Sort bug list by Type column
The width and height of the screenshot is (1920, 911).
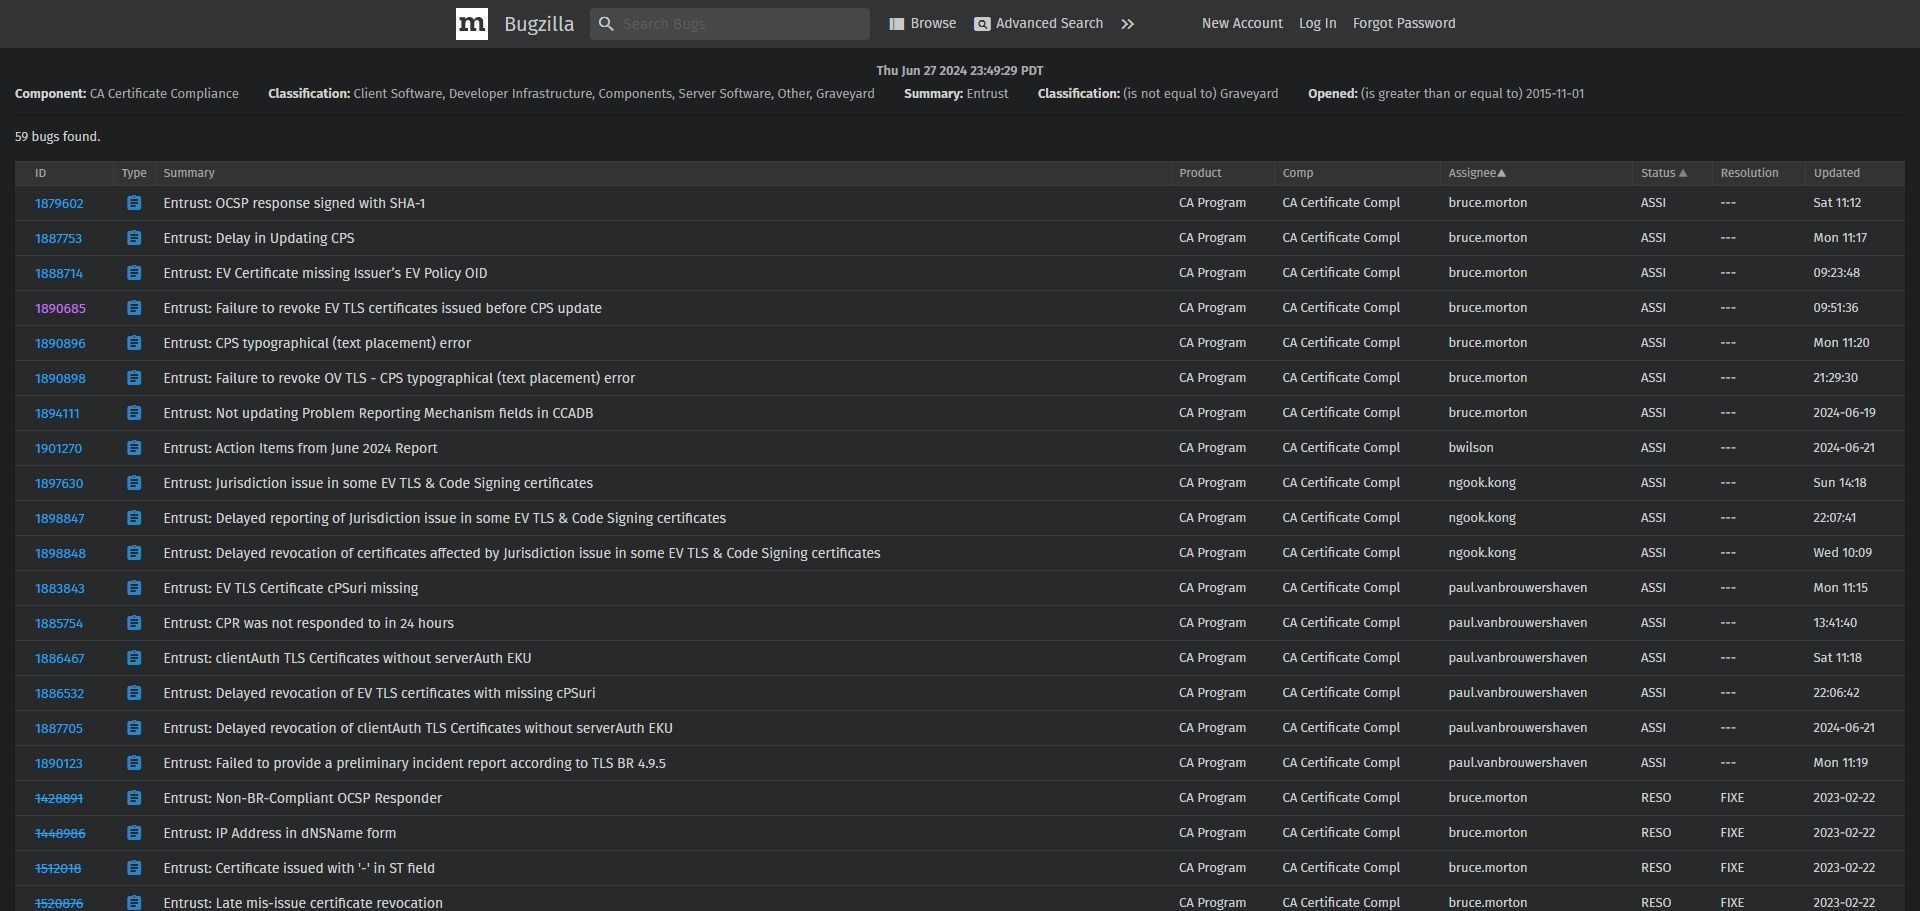coord(134,174)
